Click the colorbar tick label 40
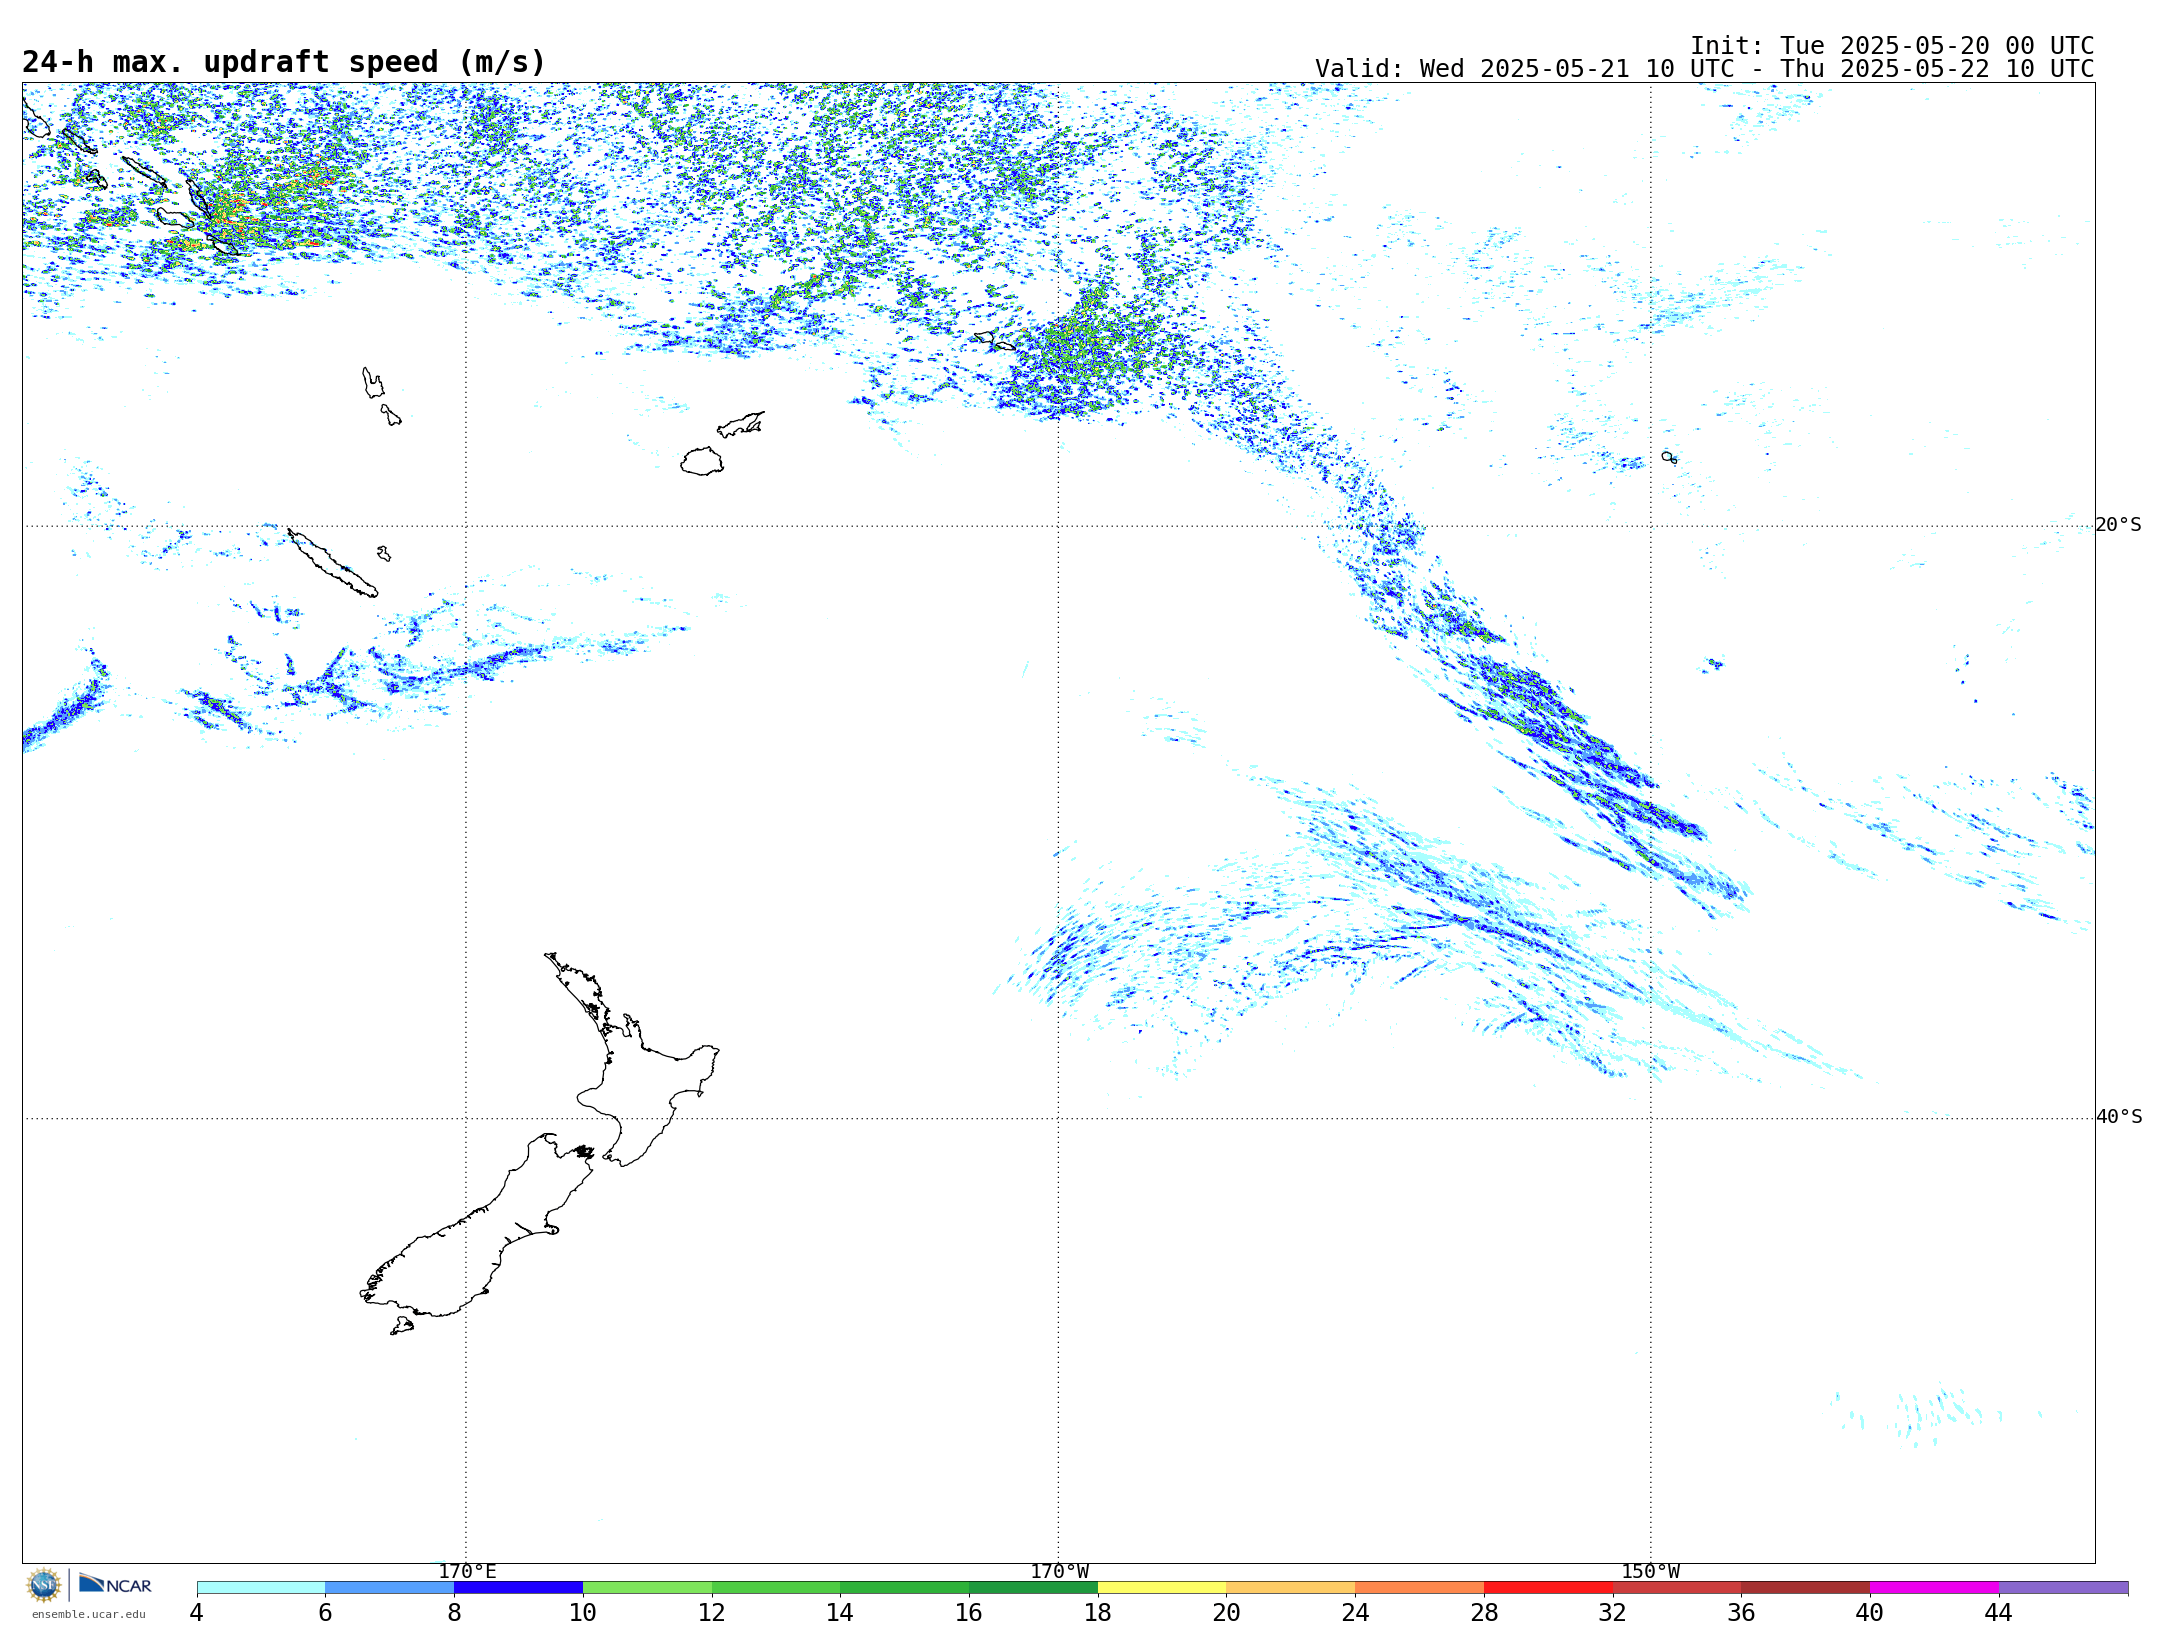Viewport: 2160px width, 1626px height. click(1870, 1612)
